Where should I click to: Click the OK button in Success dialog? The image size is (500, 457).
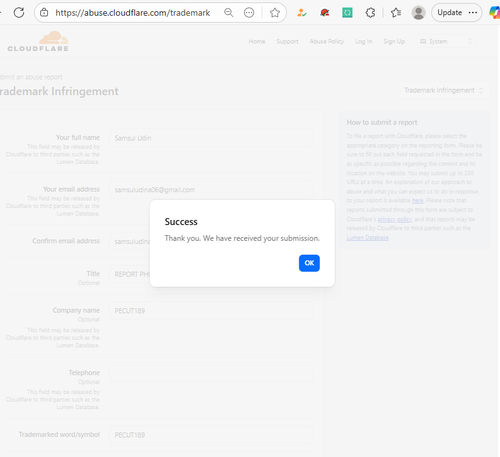pyautogui.click(x=309, y=263)
